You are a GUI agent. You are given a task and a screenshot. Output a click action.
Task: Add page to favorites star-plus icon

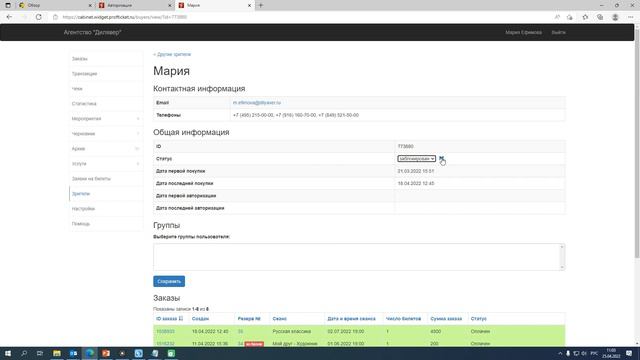[x=570, y=17]
